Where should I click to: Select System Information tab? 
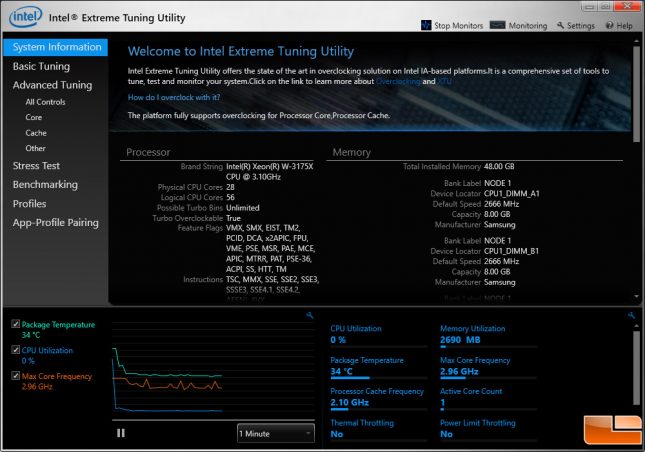pos(56,47)
